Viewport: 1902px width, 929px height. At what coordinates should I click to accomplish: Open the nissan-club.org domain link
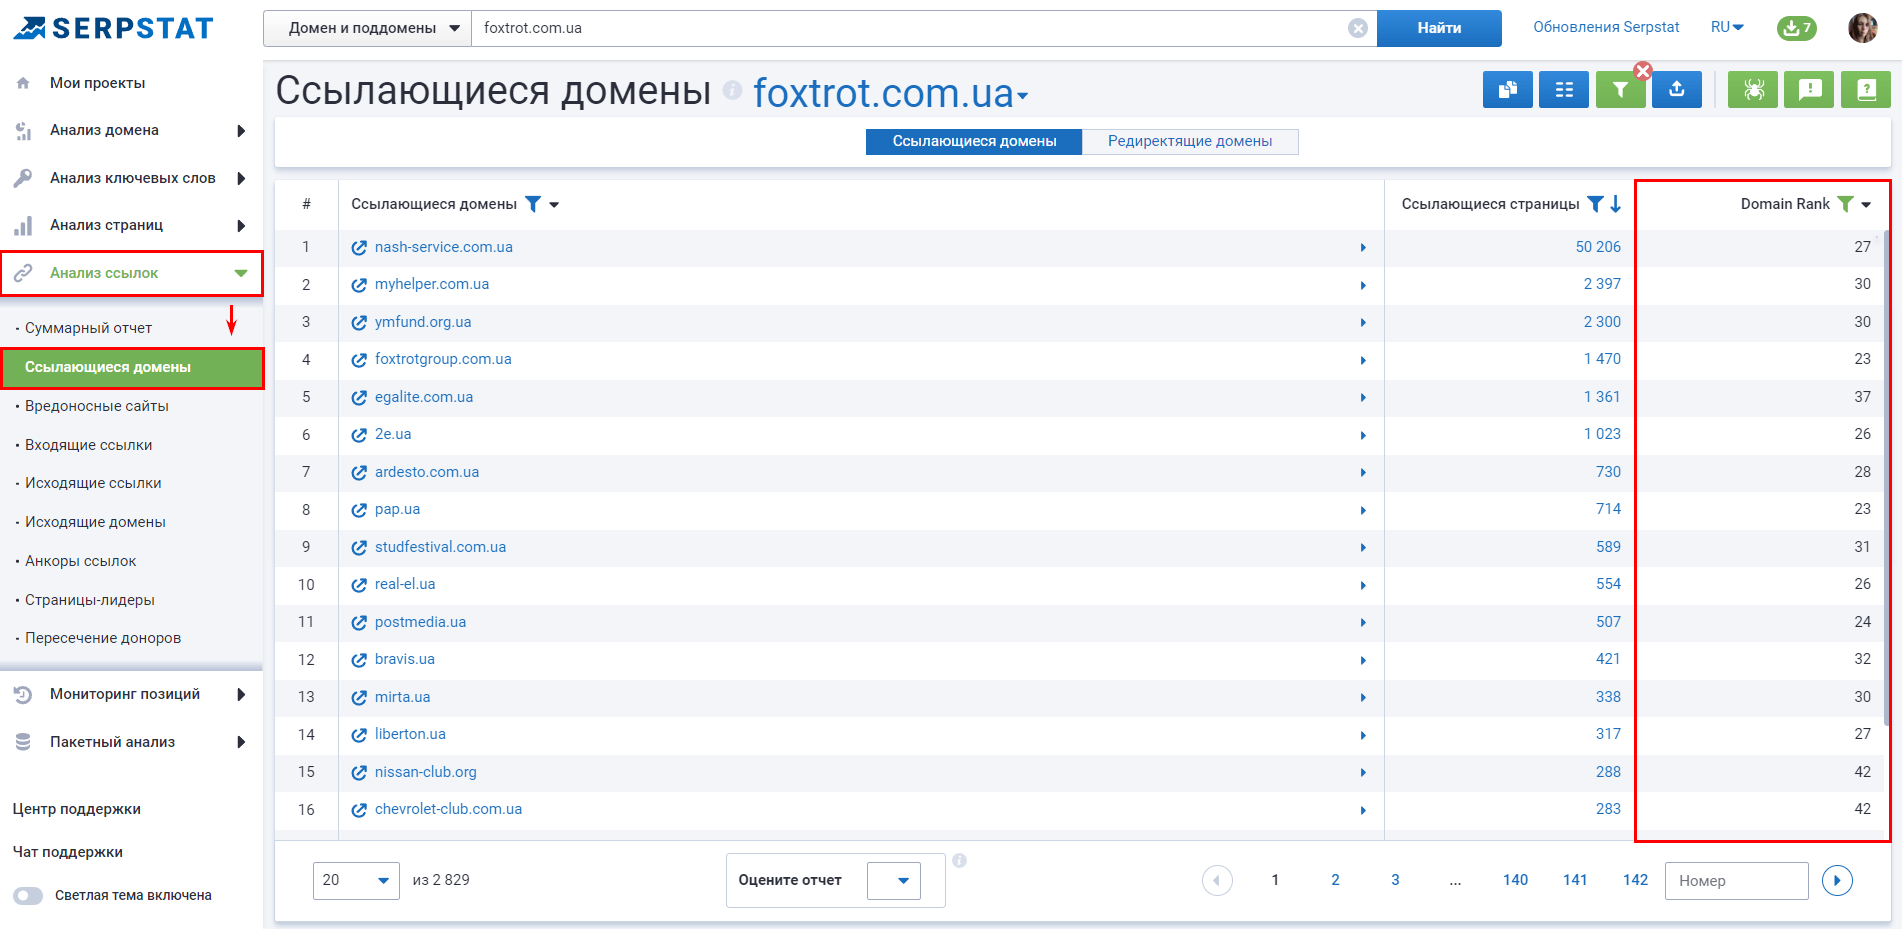[426, 772]
